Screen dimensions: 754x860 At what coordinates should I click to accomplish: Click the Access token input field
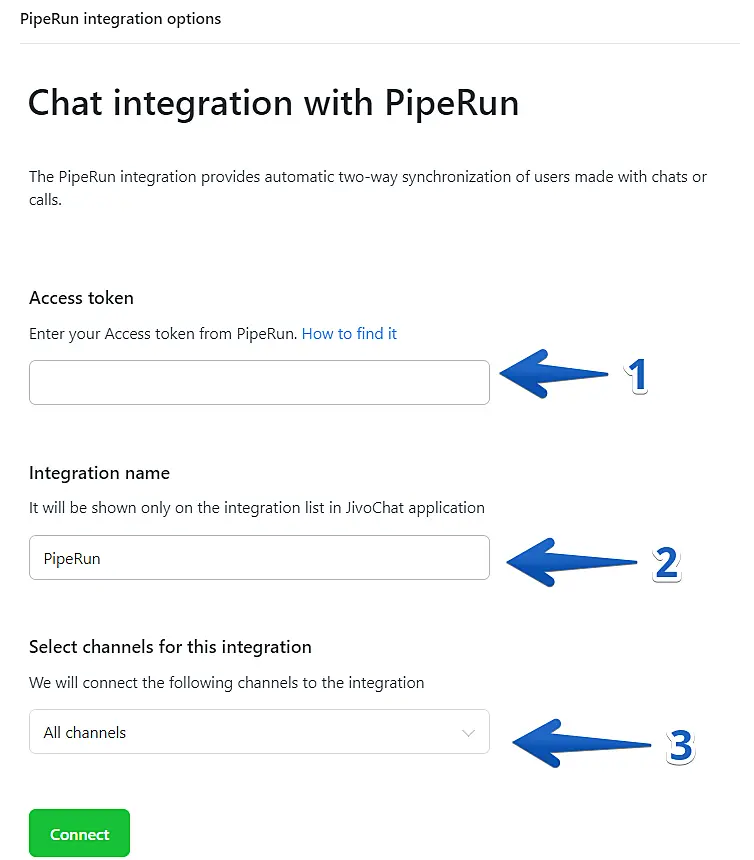tap(259, 382)
